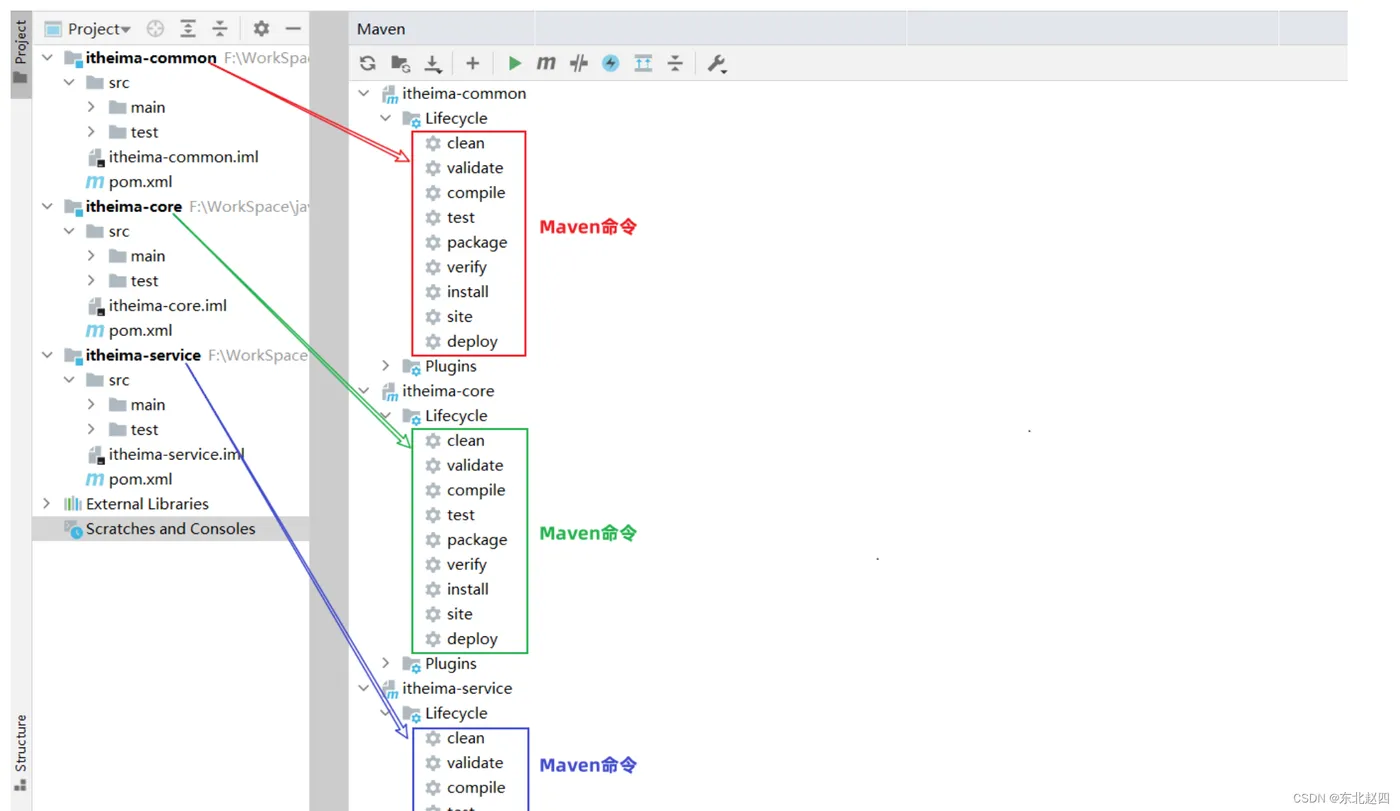Select test folder under itheima-core
This screenshot has height=811, width=1400.
(133, 281)
